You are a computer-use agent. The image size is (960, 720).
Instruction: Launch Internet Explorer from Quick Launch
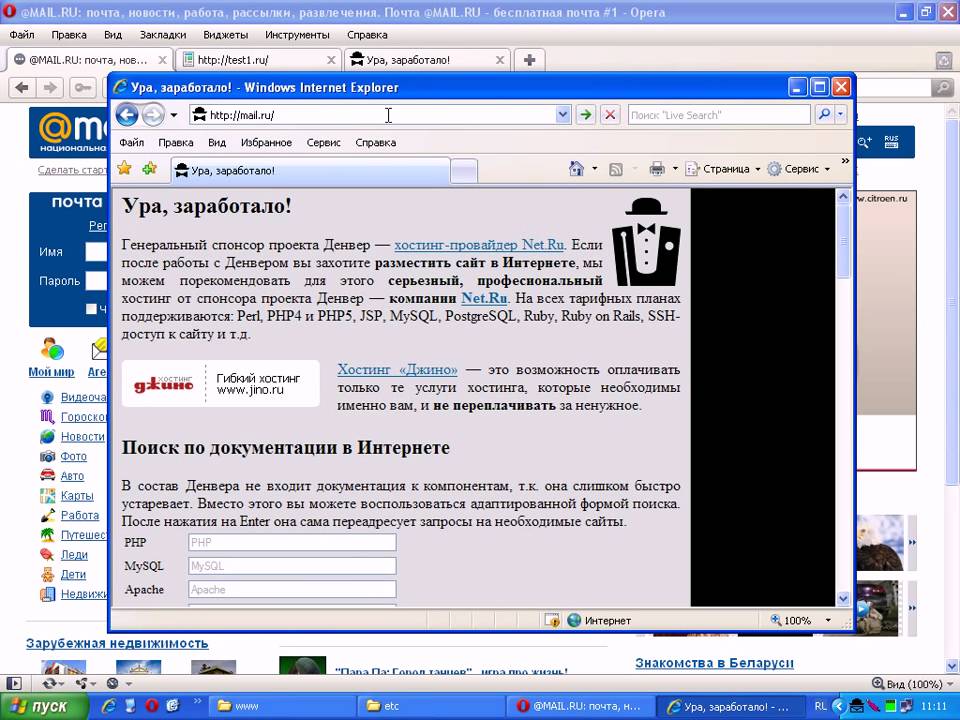pyautogui.click(x=109, y=706)
